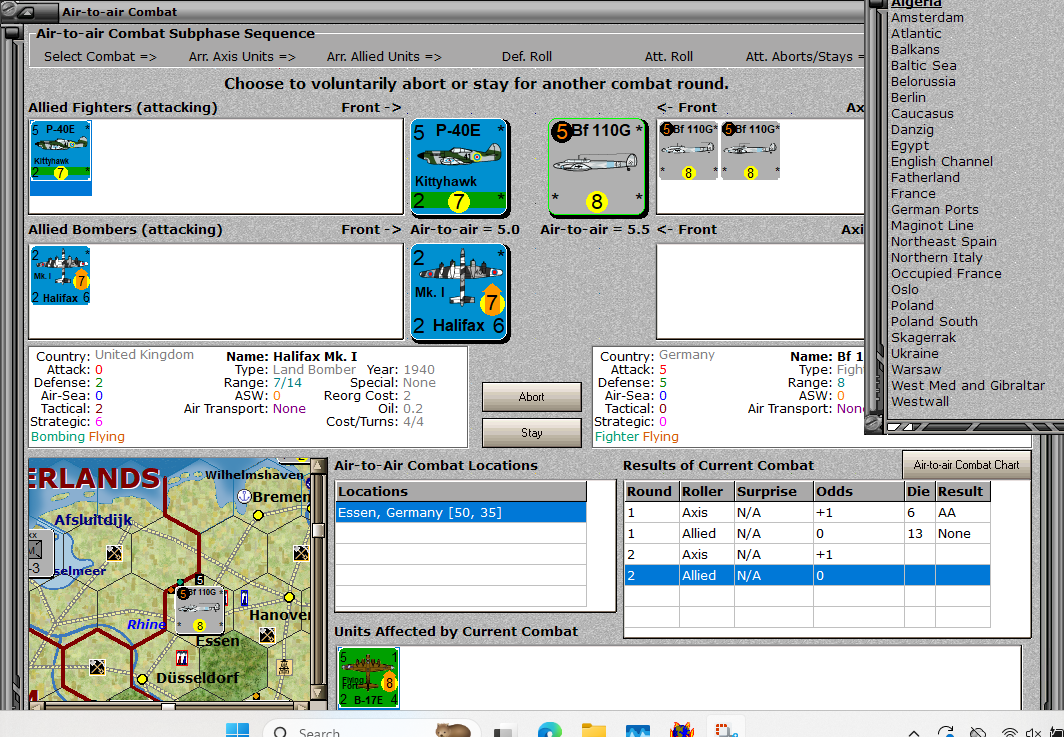Select Northern Italy in the locations list
This screenshot has height=737, width=1064.
click(x=936, y=257)
